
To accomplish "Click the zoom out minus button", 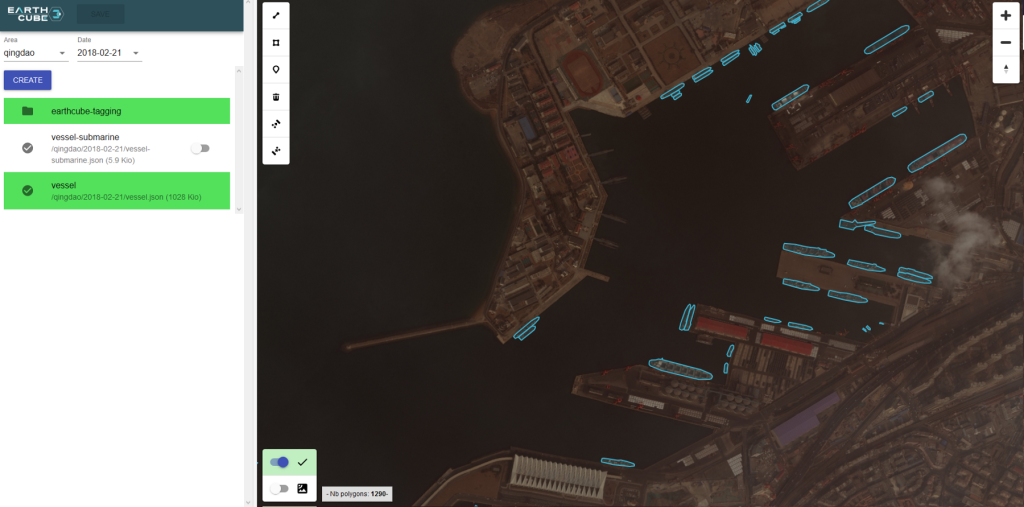I will (x=1006, y=42).
